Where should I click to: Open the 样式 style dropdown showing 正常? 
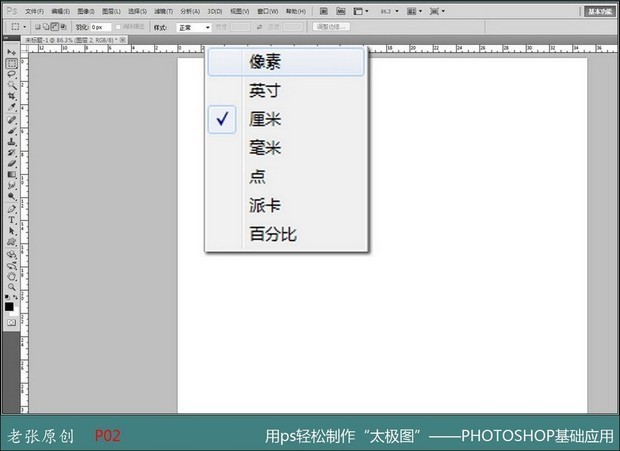194,27
